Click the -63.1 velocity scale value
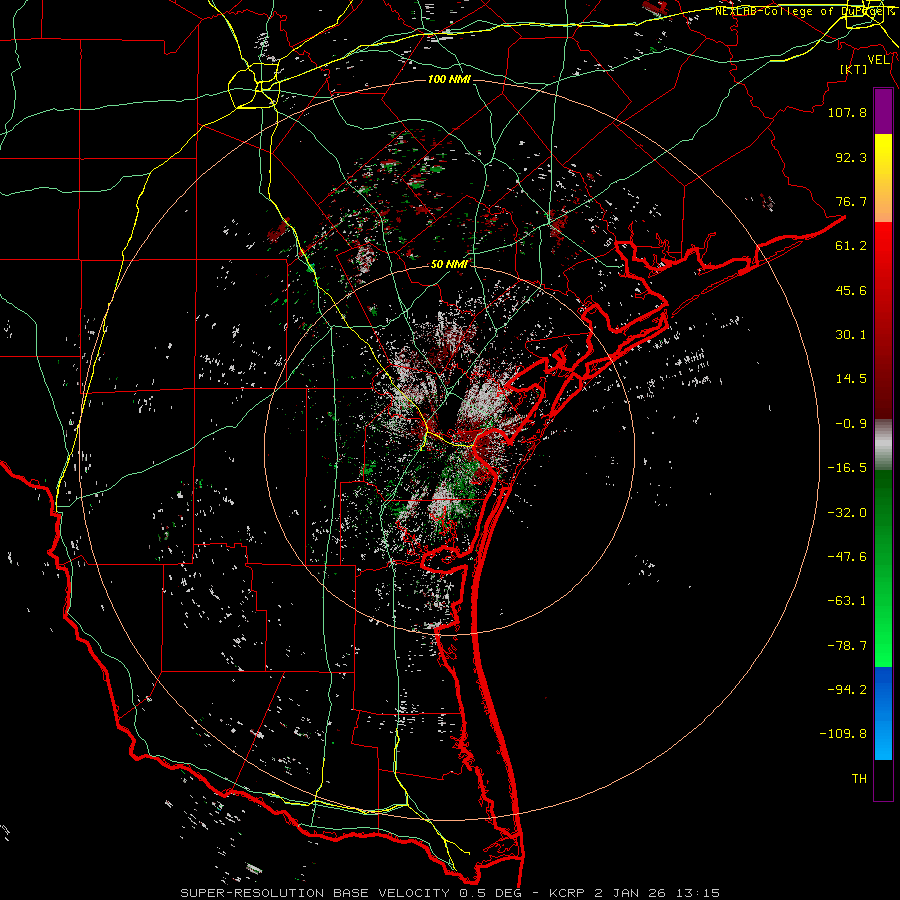 (847, 601)
